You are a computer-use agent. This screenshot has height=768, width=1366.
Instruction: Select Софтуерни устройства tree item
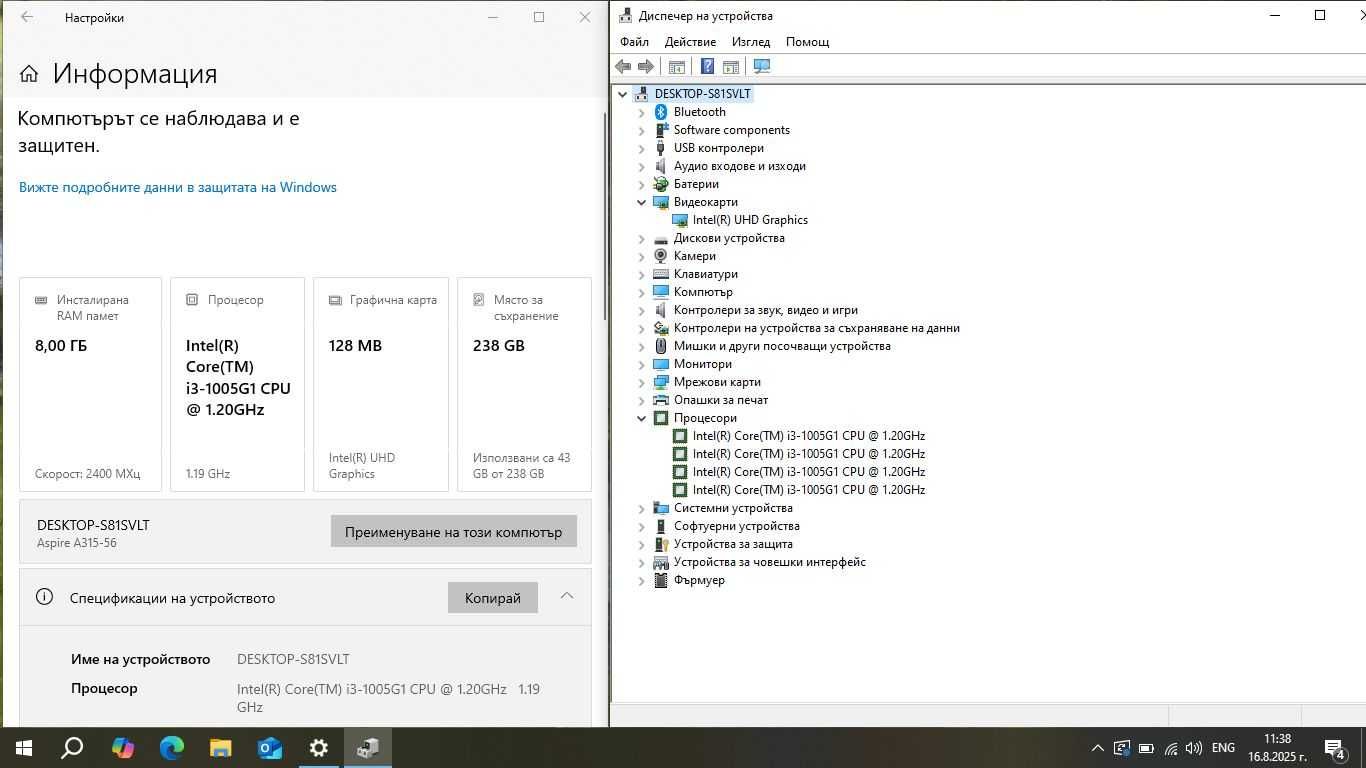737,526
